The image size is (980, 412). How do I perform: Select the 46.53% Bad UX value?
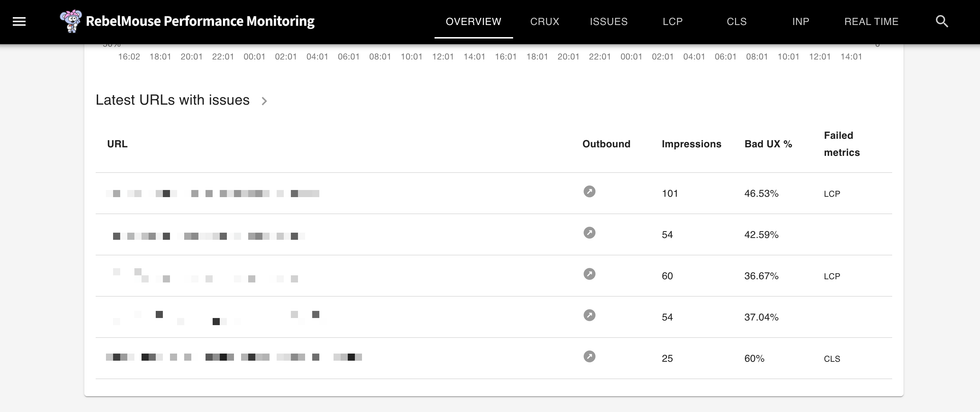click(x=761, y=193)
